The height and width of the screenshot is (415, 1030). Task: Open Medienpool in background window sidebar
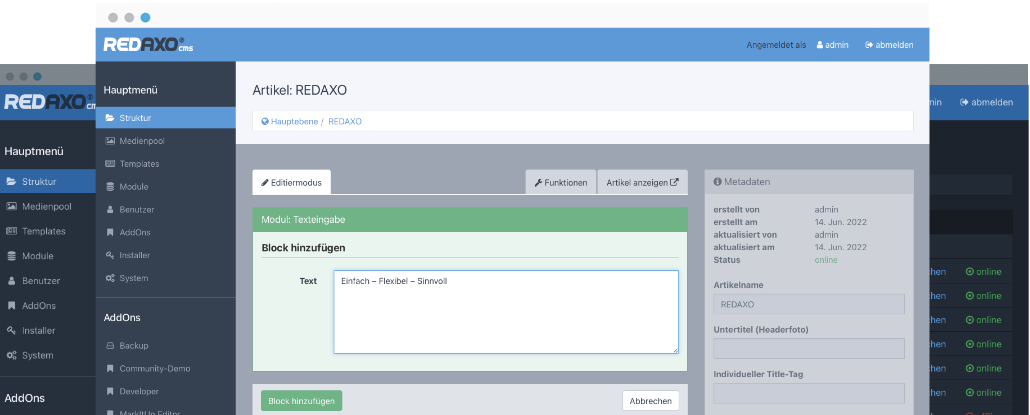pyautogui.click(x=48, y=206)
